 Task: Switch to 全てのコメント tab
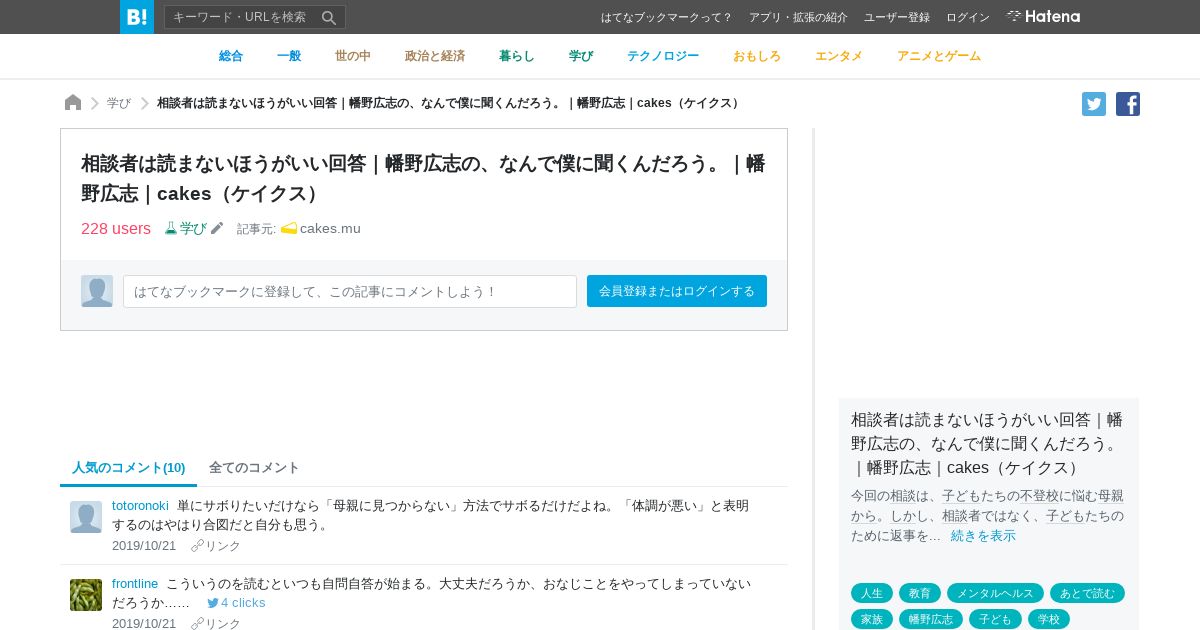[254, 468]
